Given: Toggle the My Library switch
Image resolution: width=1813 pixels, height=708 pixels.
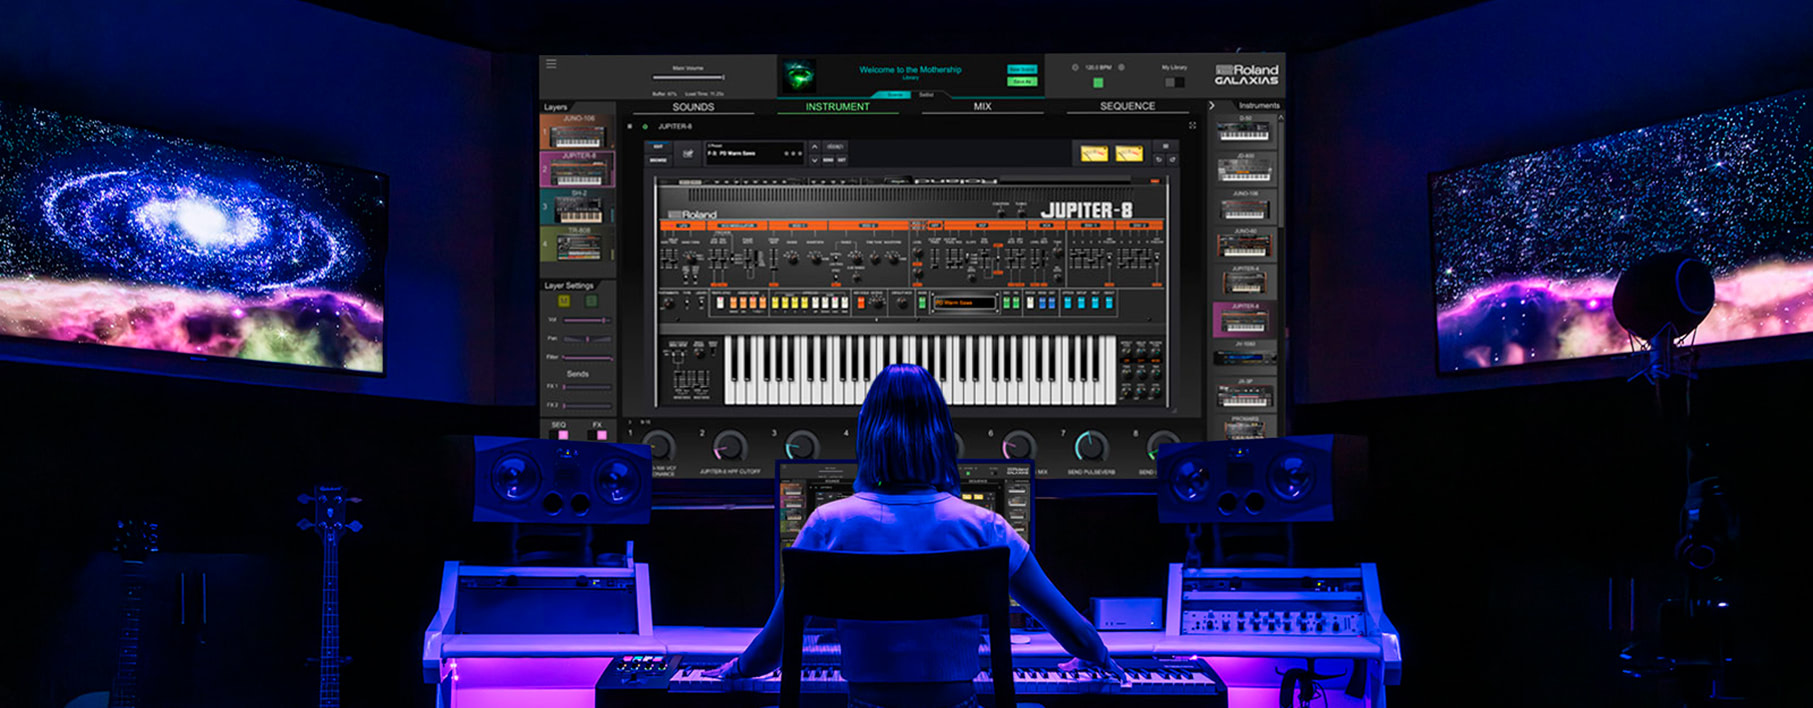Looking at the screenshot, I should 1175,83.
